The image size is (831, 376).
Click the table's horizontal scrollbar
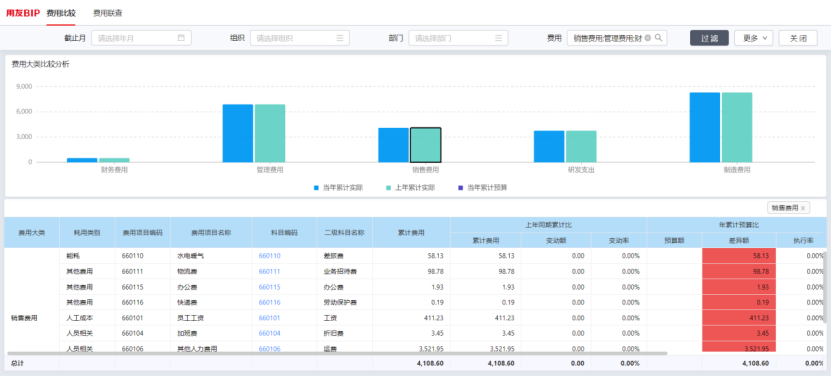337,353
